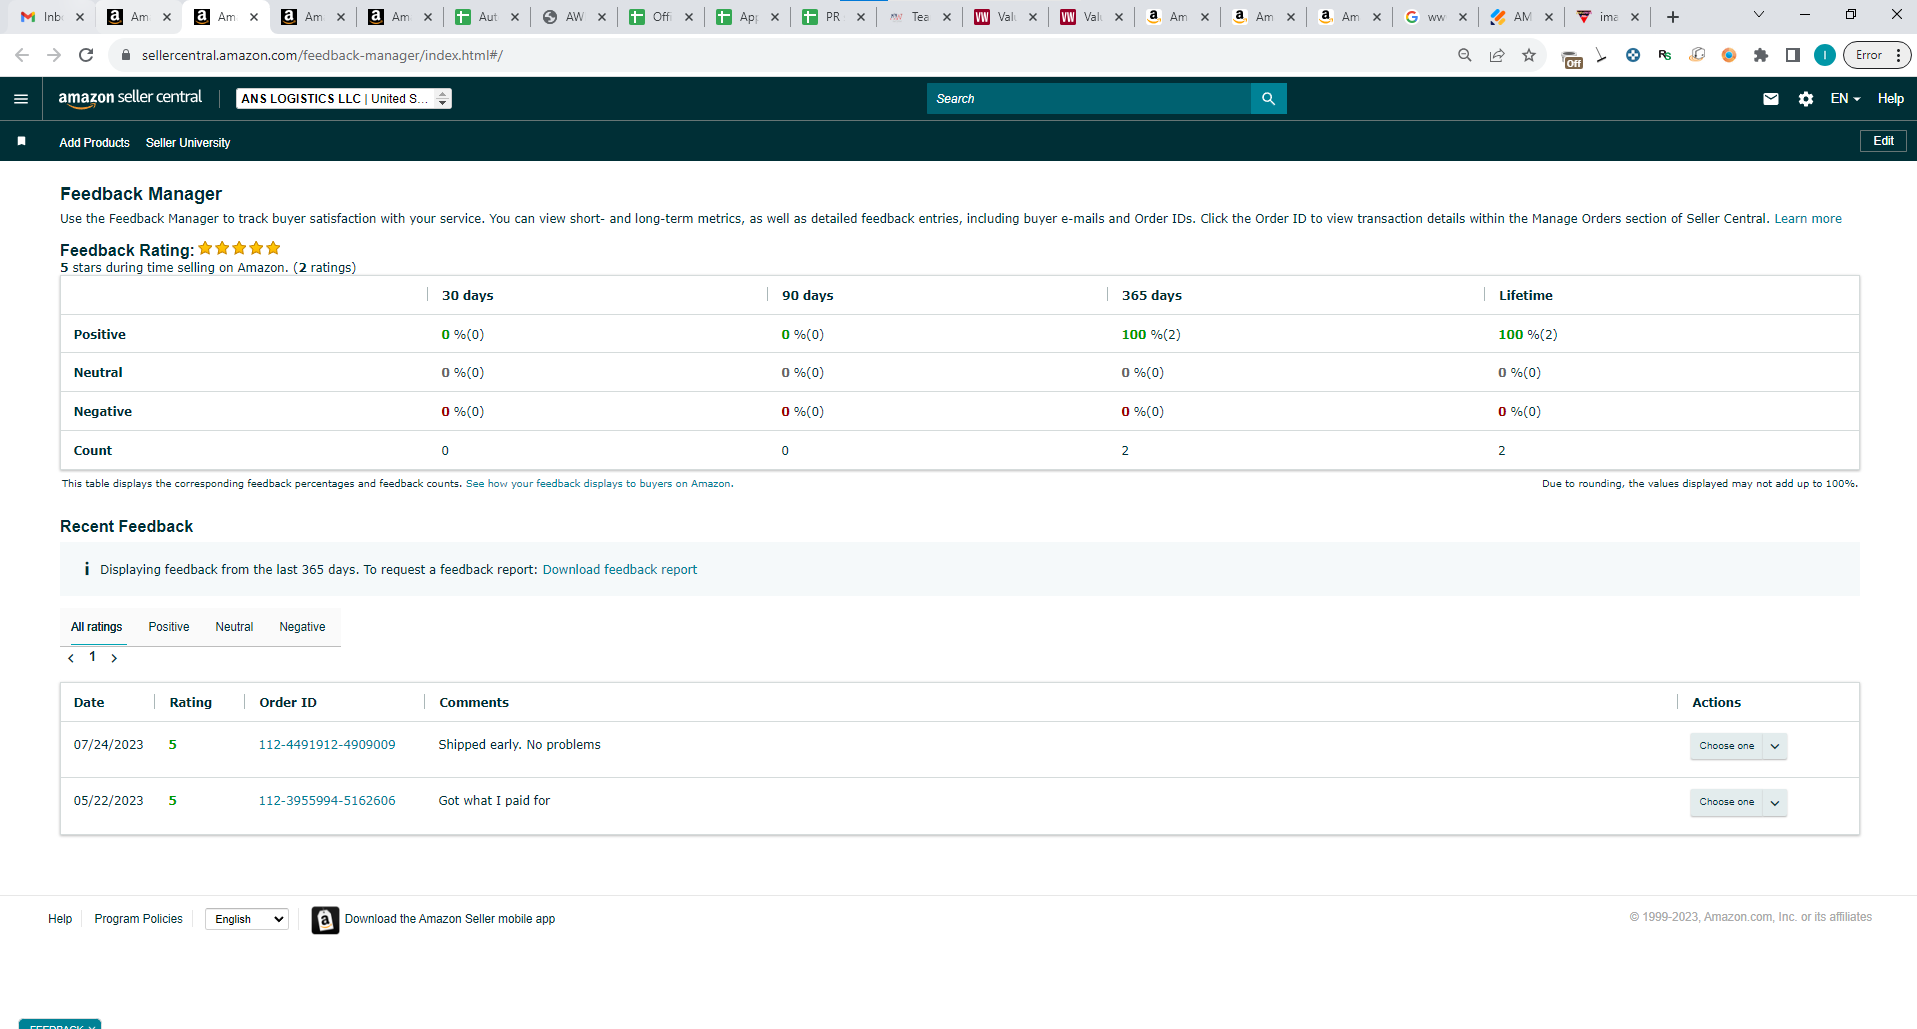Open the browser Error menu button
This screenshot has width=1917, height=1029.
pos(1878,55)
